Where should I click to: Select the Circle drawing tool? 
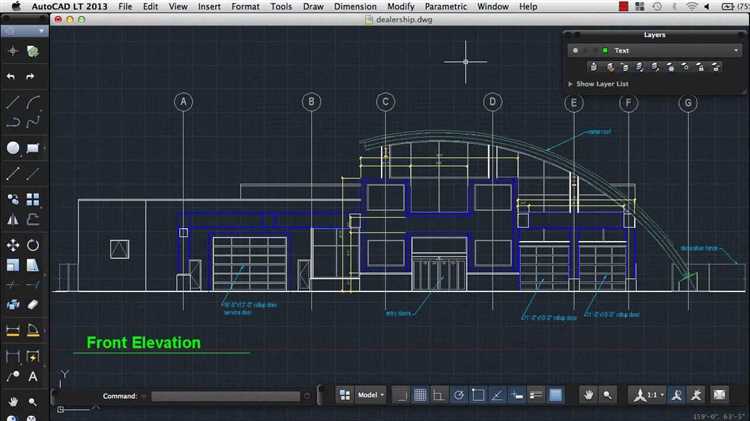point(12,148)
